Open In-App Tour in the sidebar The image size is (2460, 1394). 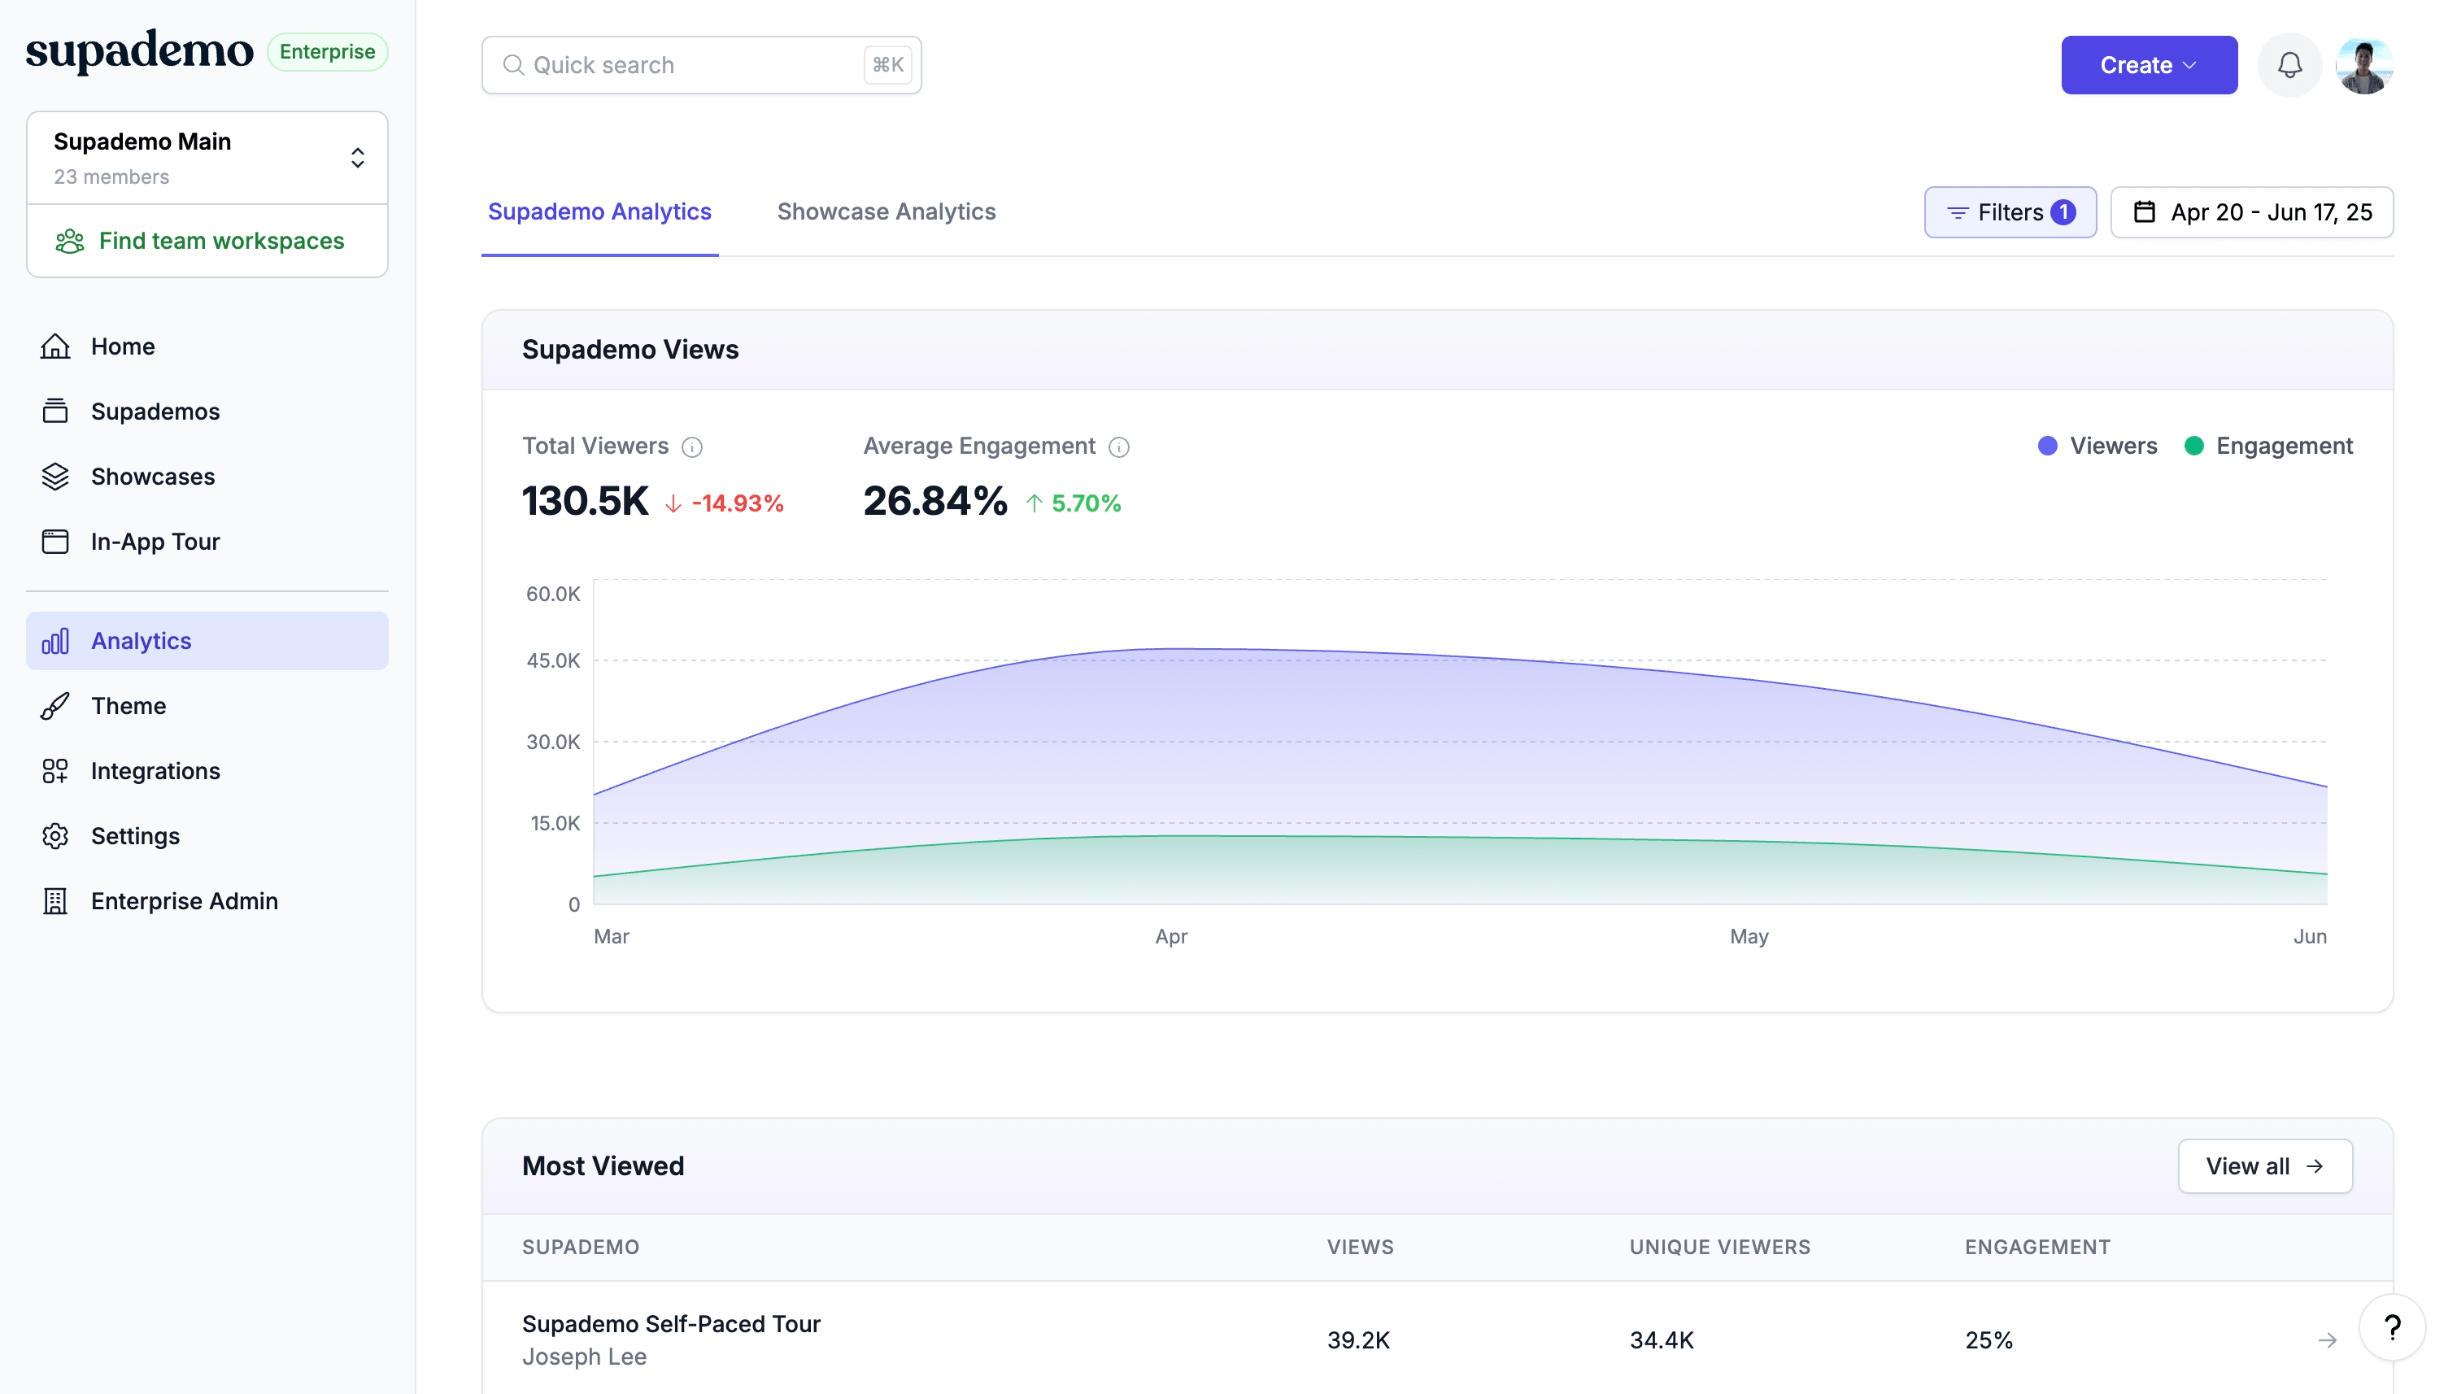(x=207, y=541)
